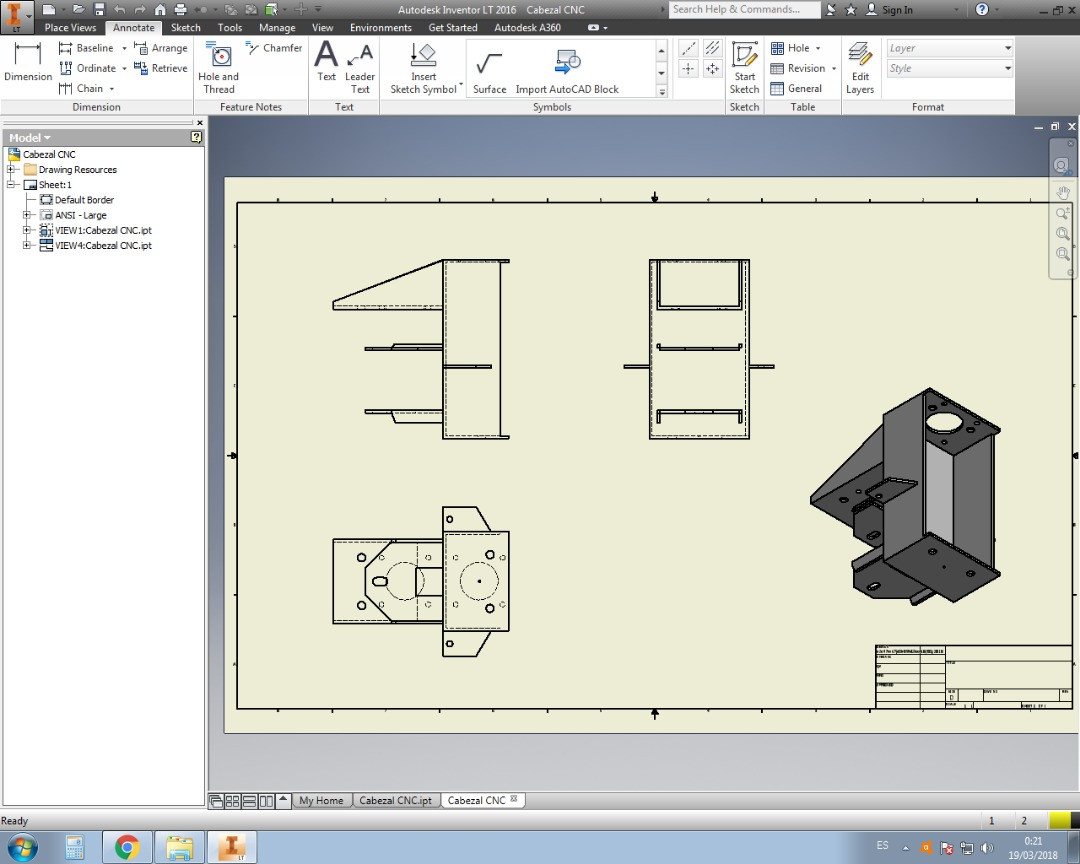Click the Baseline dimension tool
This screenshot has height=864, width=1080.
pos(87,48)
